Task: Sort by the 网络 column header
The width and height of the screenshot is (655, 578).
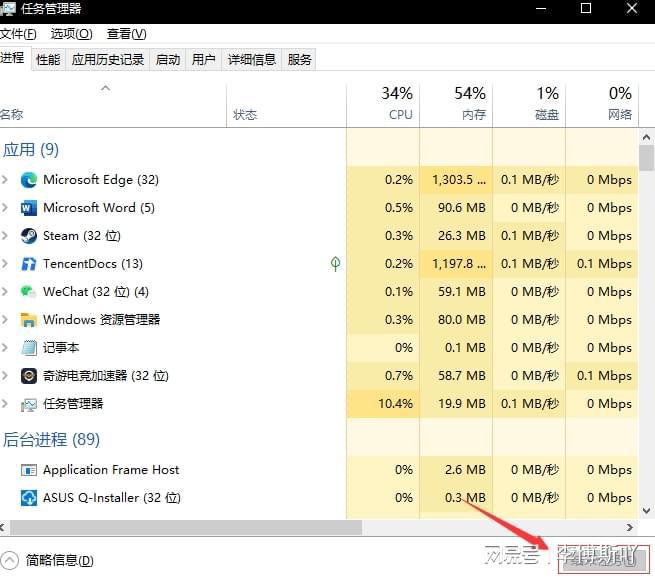Action: click(x=602, y=105)
